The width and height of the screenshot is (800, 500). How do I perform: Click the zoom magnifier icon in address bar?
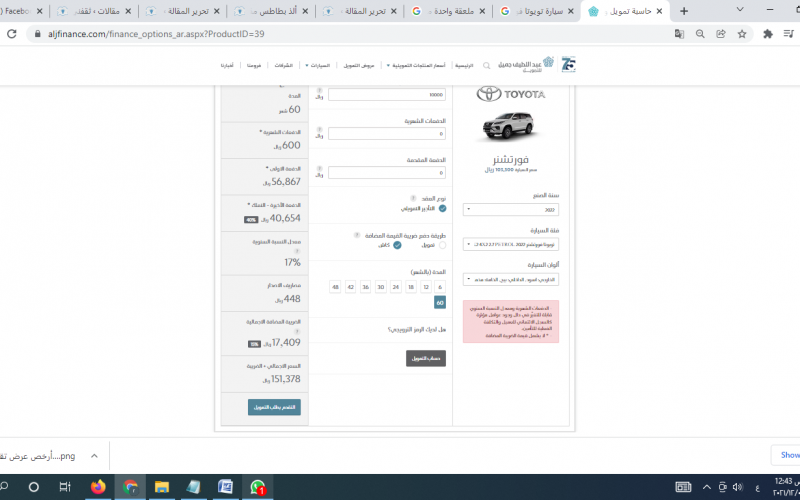700,34
